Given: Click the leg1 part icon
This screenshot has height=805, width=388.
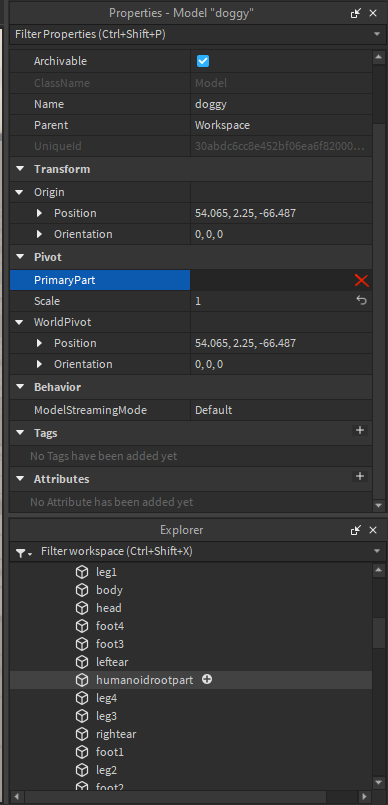Looking at the screenshot, I should tap(82, 572).
